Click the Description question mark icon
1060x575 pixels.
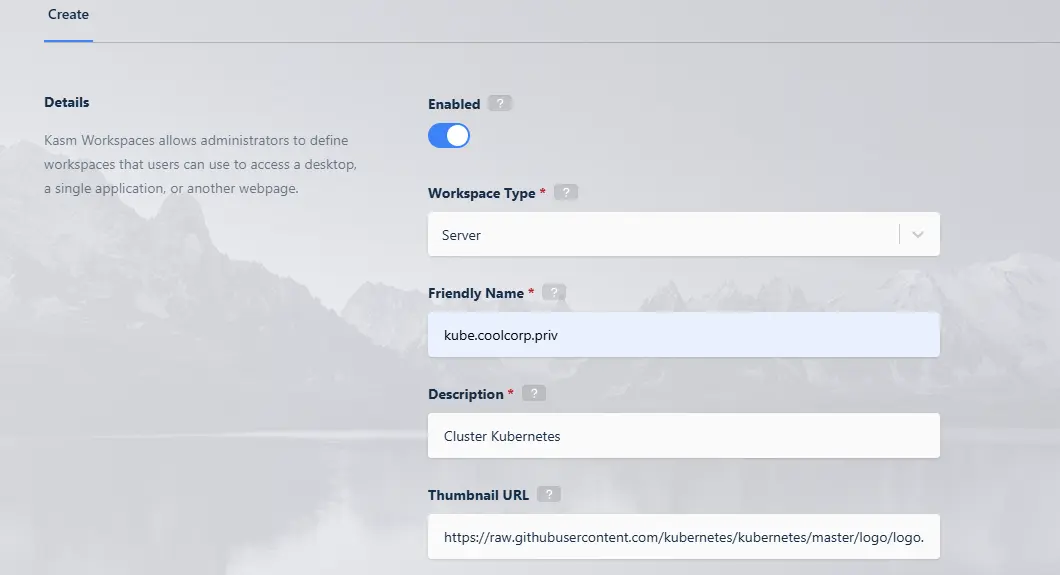coord(534,394)
